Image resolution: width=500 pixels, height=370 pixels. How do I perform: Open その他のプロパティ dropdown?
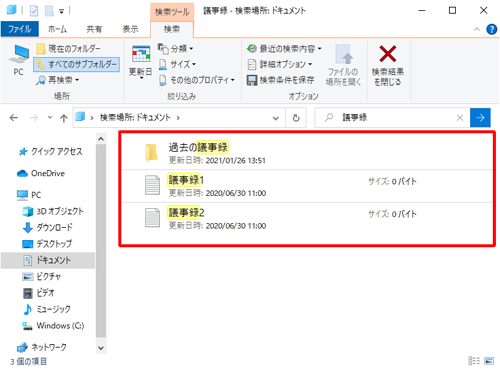pos(197,80)
